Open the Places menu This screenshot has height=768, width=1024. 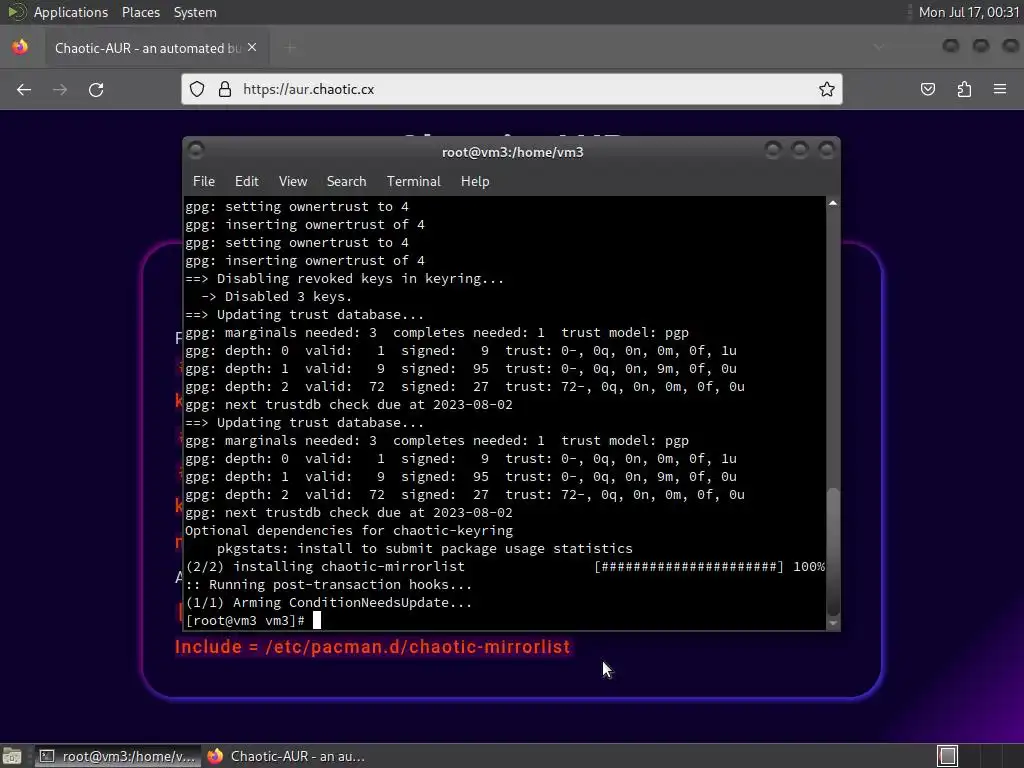tap(140, 12)
